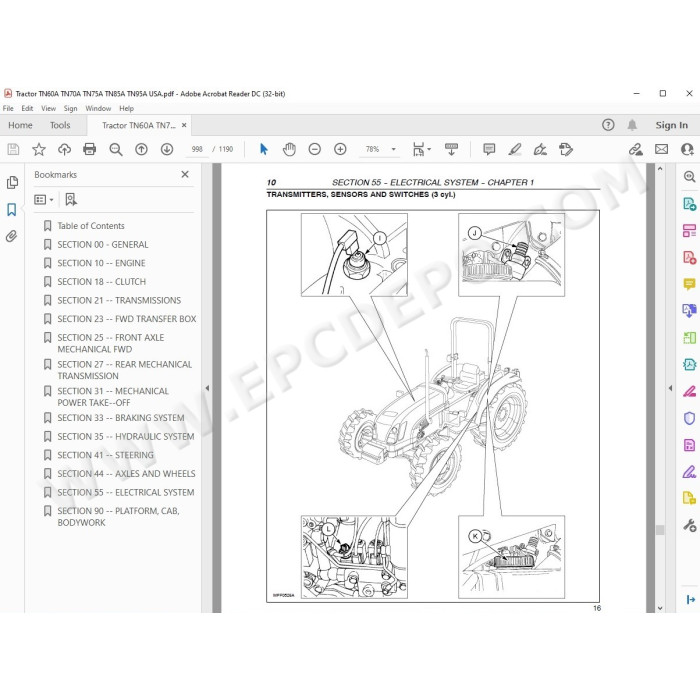Click the scroll down arrow of the document
The width and height of the screenshot is (700, 700).
660,608
